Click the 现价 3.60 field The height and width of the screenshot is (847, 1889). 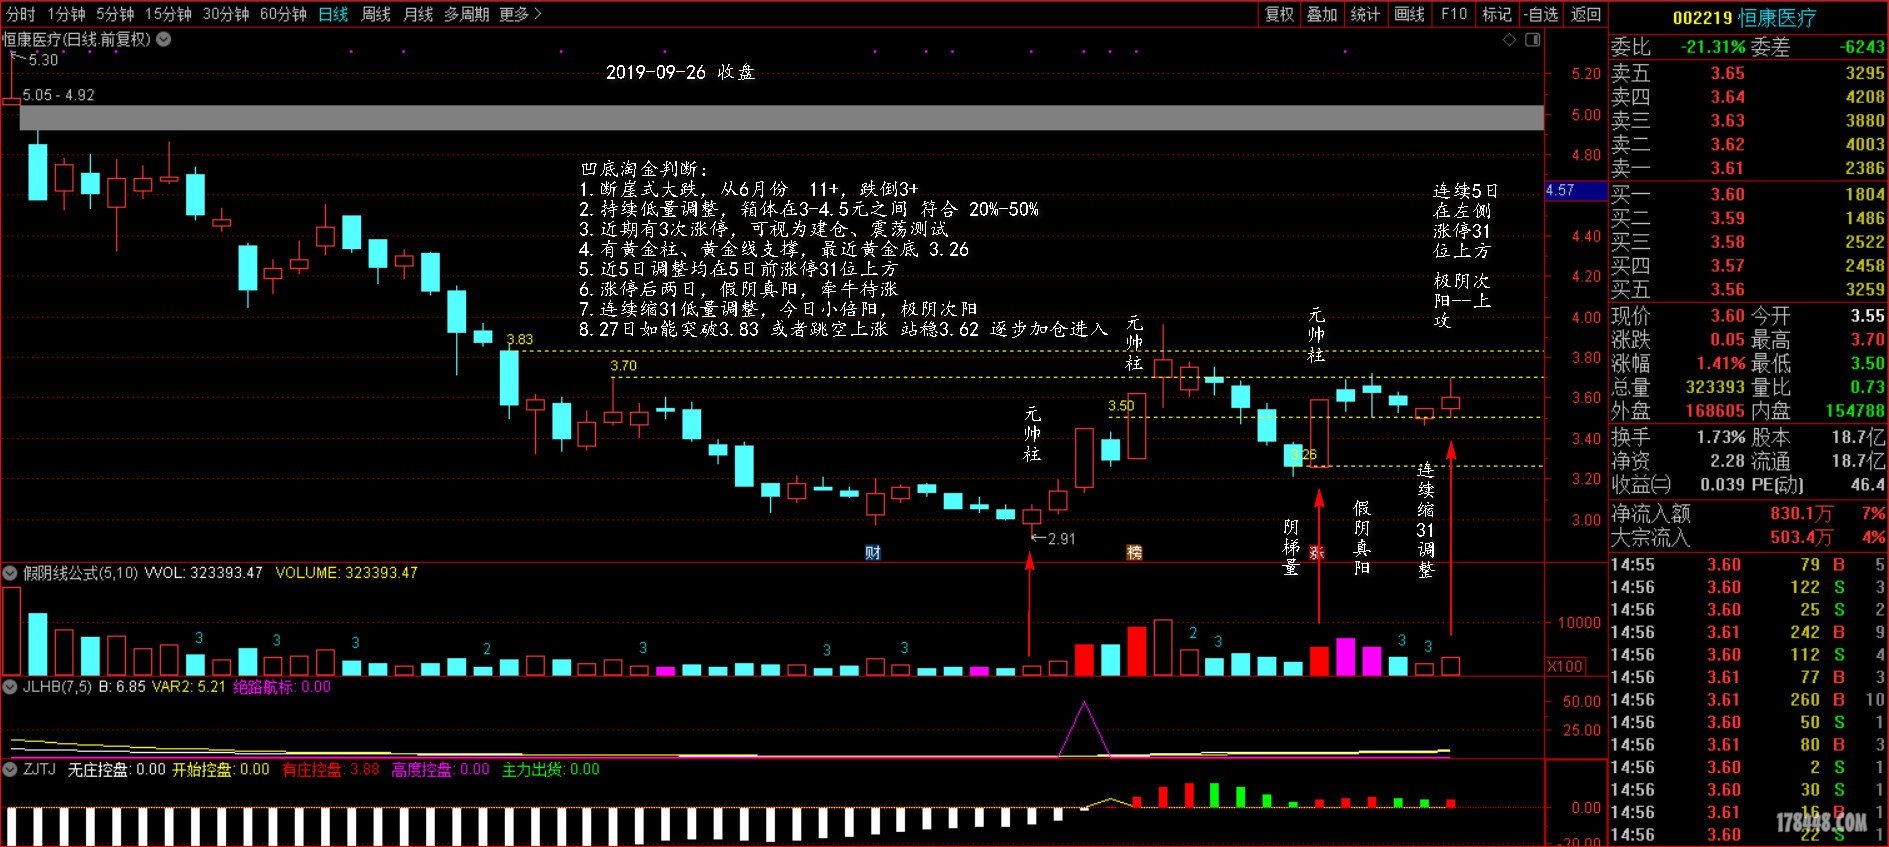click(x=1678, y=315)
